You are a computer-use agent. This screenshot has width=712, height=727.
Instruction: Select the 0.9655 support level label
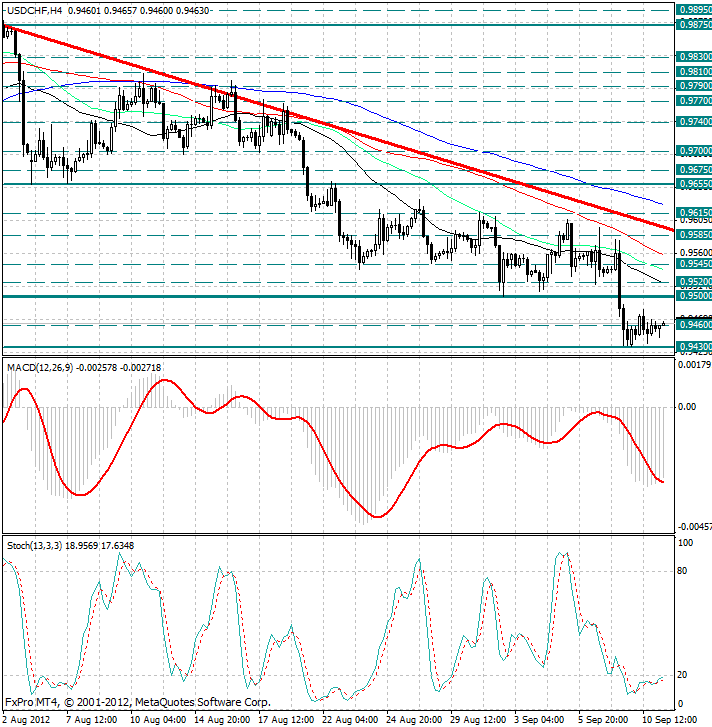(693, 184)
